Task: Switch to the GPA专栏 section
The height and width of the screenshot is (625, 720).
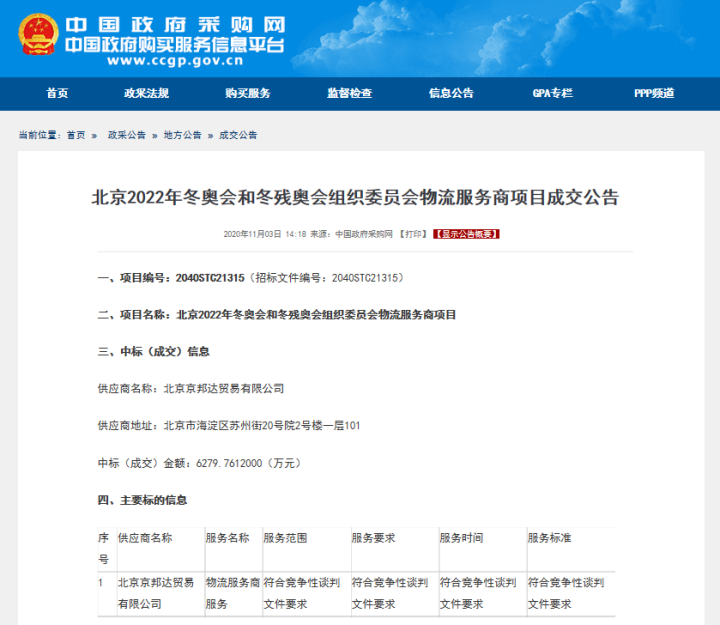Action: [x=552, y=93]
